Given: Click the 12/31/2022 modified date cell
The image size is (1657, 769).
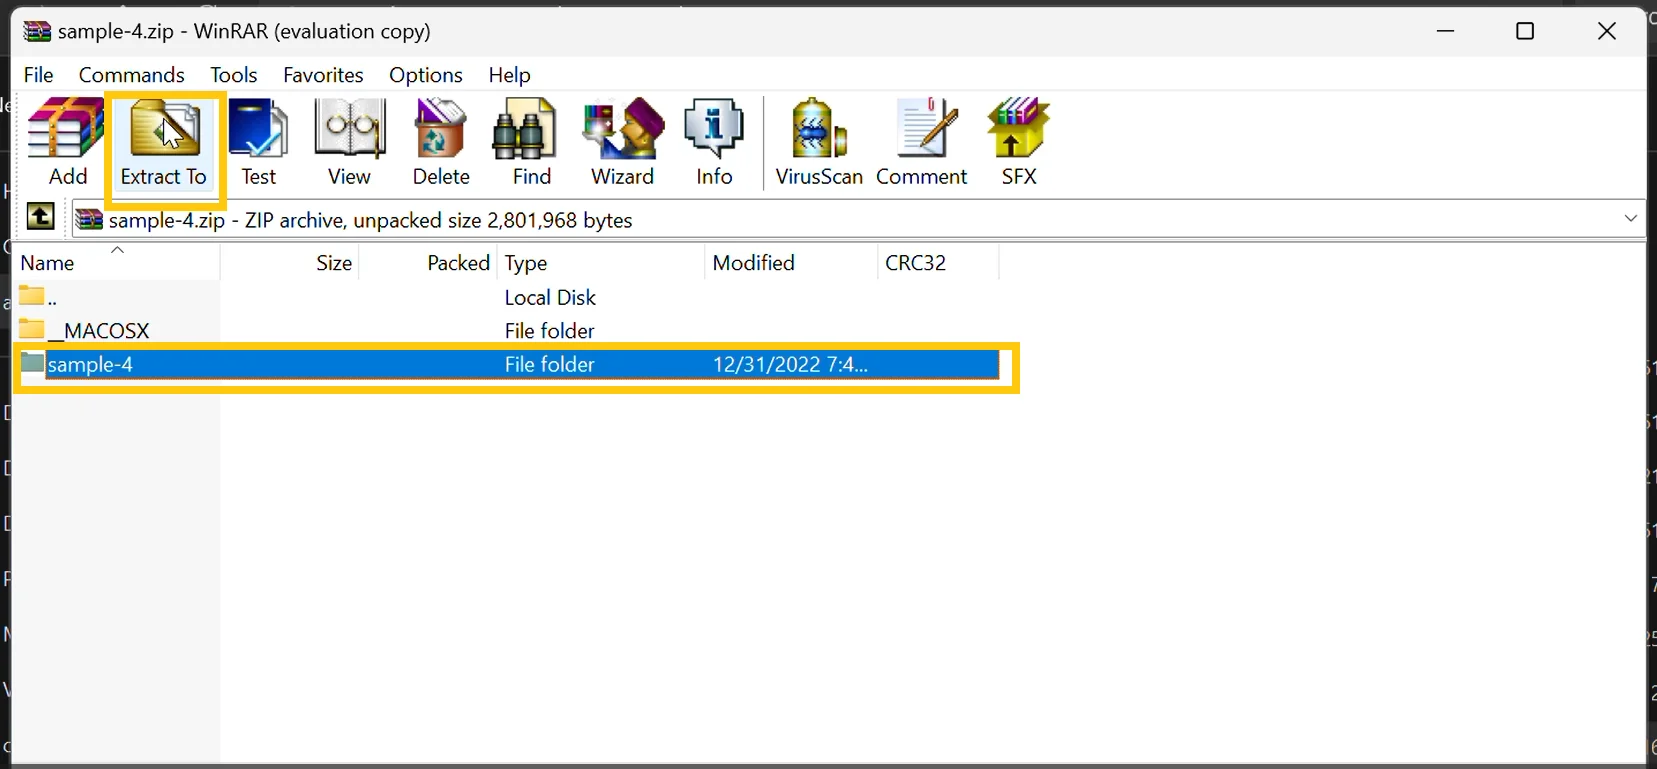Looking at the screenshot, I should (790, 364).
